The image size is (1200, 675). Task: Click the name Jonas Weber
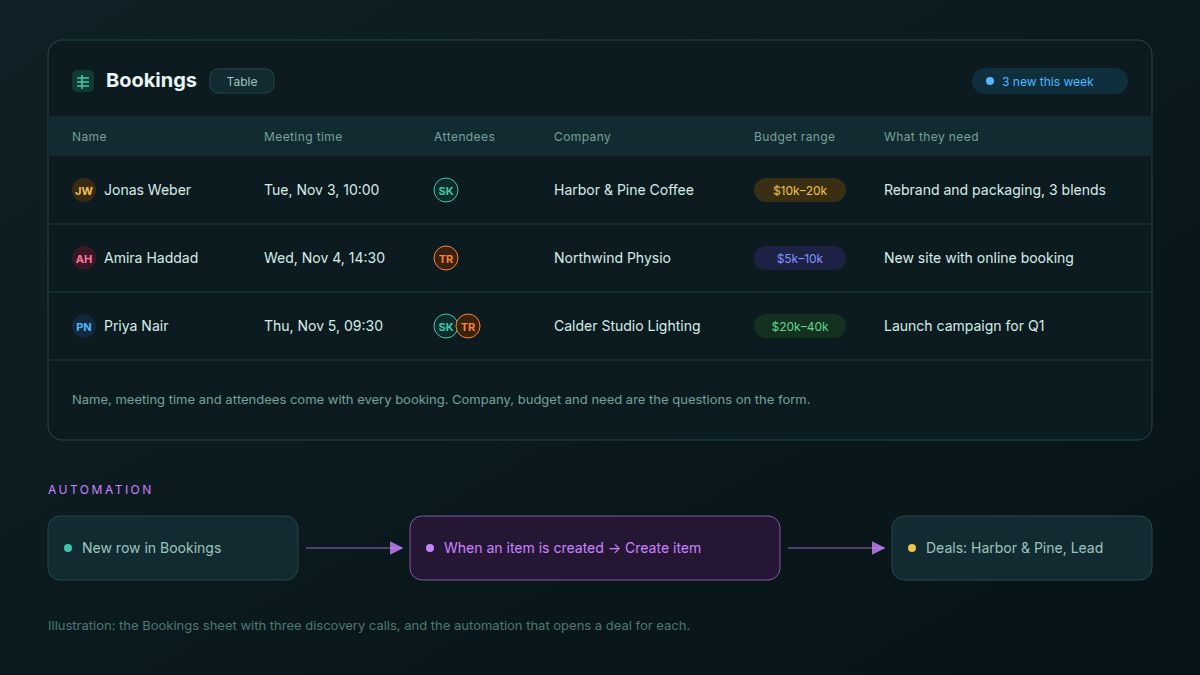coord(147,190)
